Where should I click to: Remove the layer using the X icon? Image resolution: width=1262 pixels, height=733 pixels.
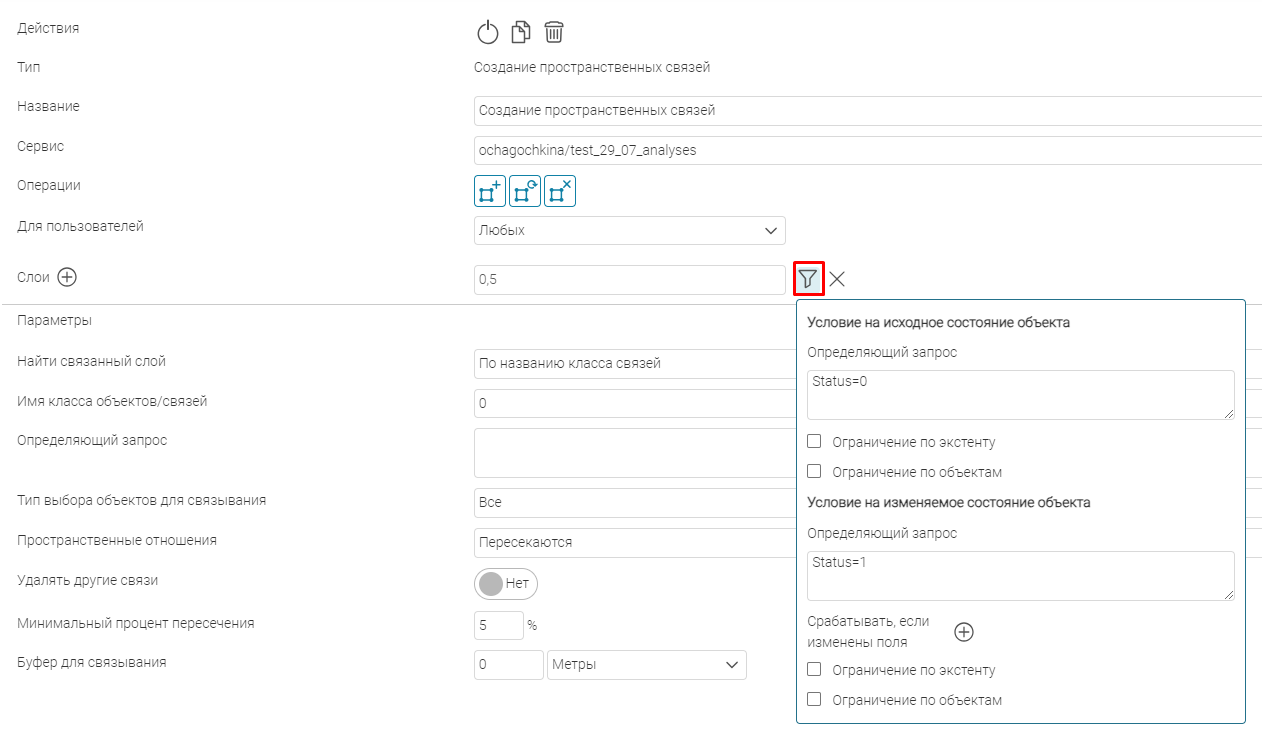pyautogui.click(x=837, y=279)
